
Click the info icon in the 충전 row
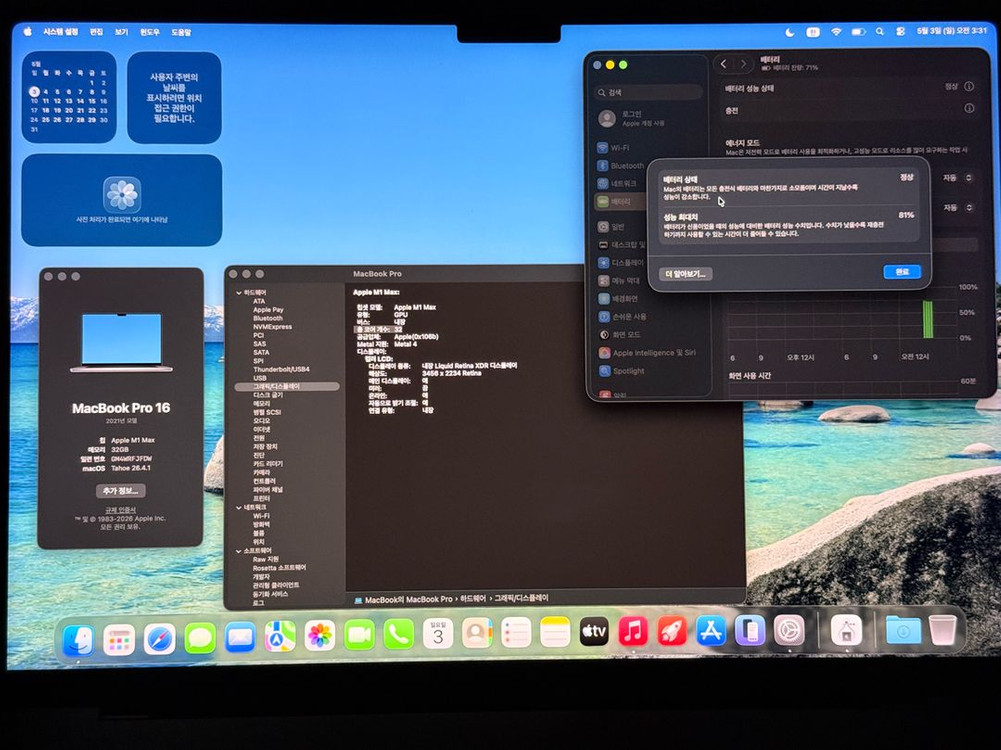969,109
